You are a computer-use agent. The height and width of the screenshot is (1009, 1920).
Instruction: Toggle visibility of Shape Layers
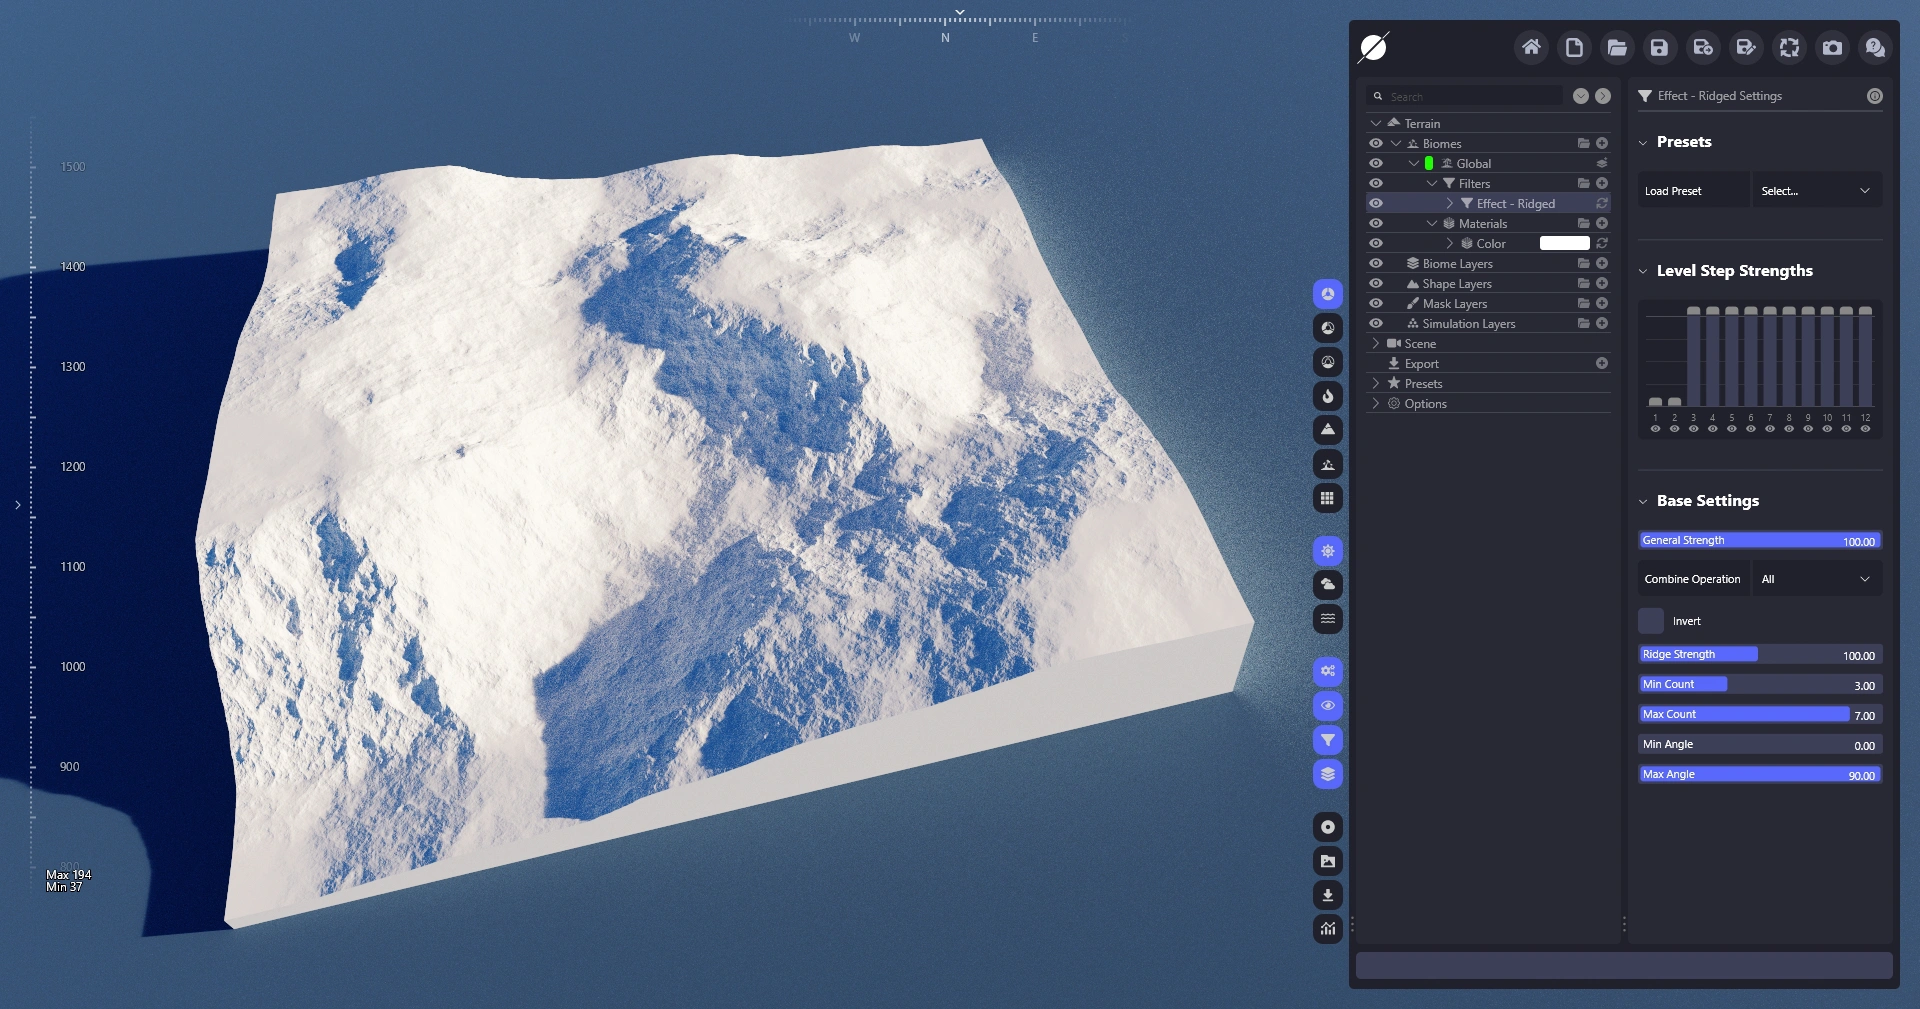pyautogui.click(x=1376, y=283)
